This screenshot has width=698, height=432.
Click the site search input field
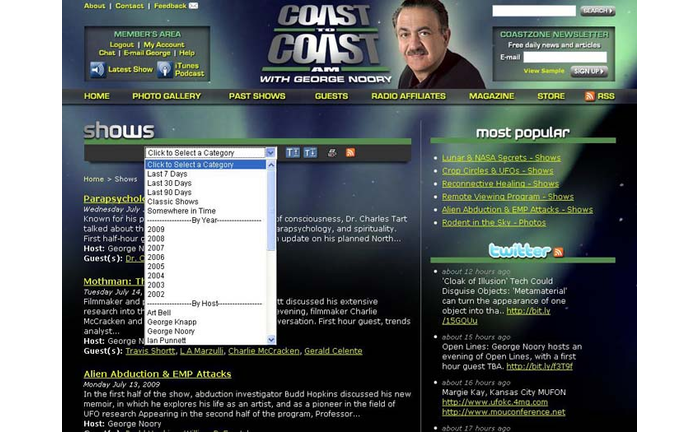pos(534,11)
